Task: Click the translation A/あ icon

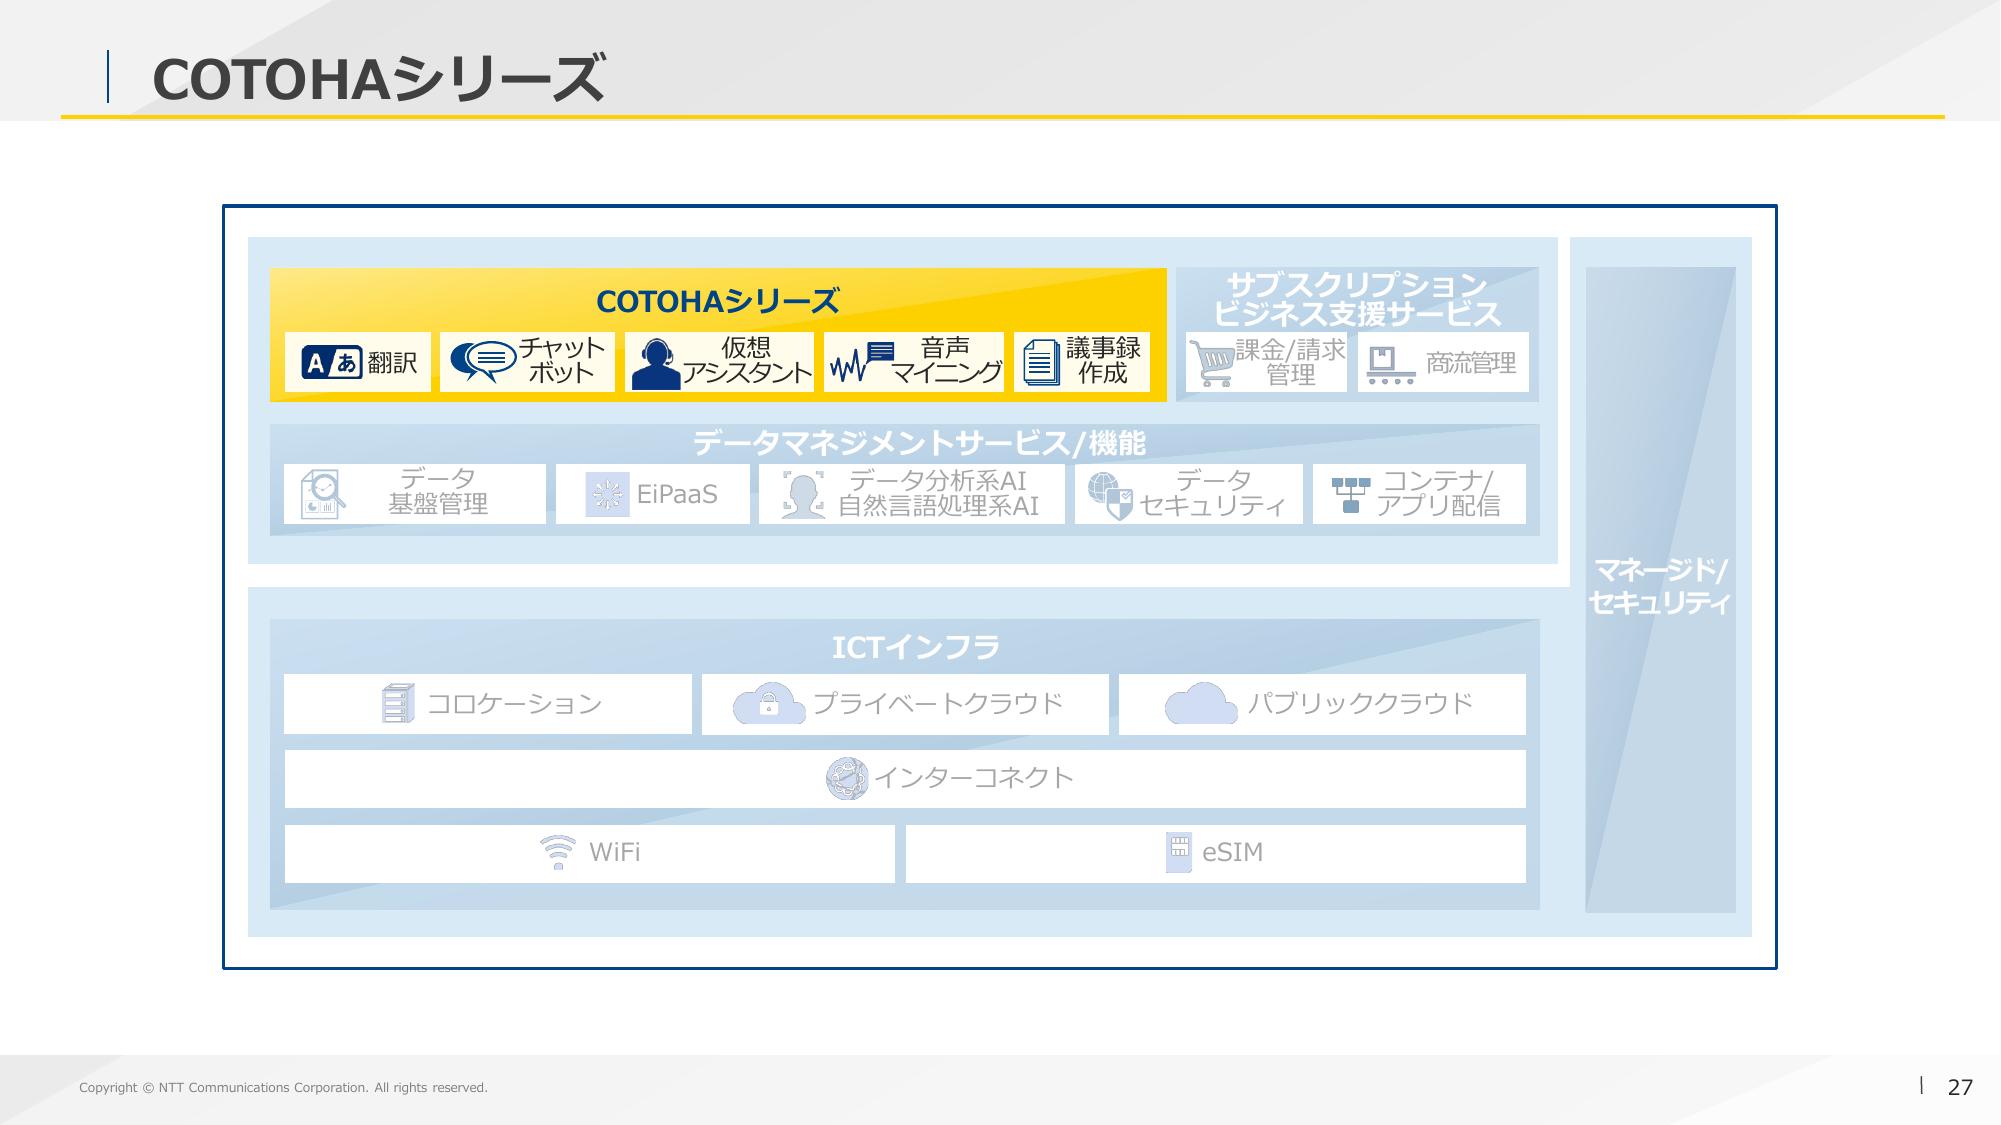Action: pyautogui.click(x=331, y=362)
